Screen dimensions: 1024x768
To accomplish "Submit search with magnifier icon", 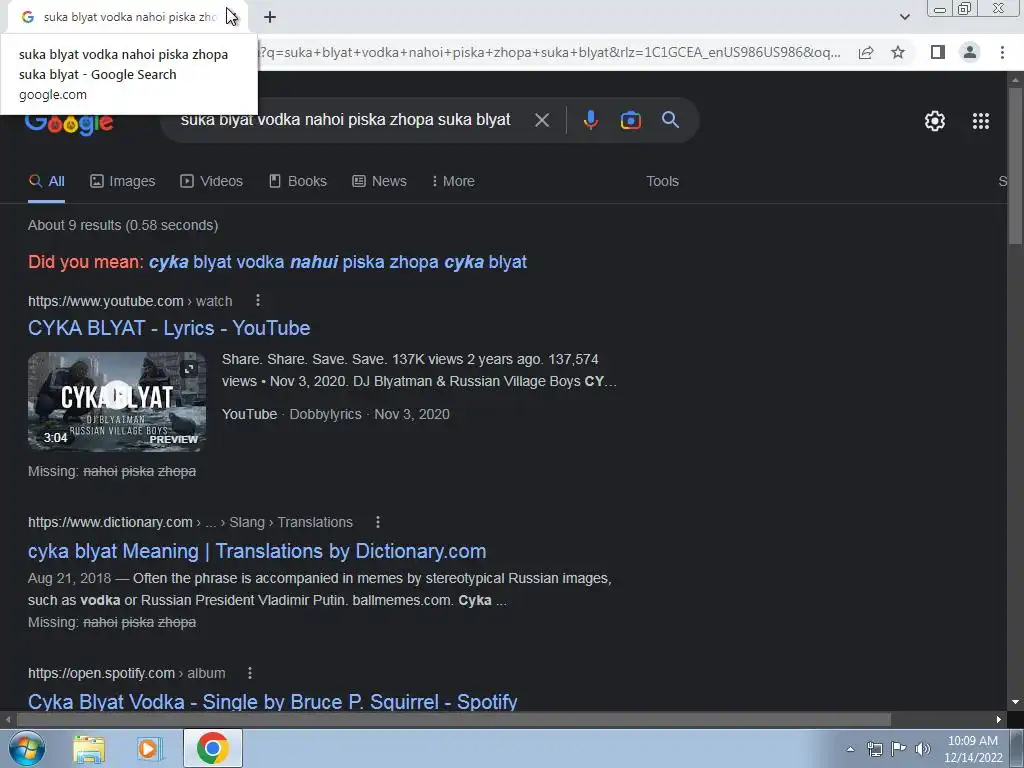I will pyautogui.click(x=670, y=120).
